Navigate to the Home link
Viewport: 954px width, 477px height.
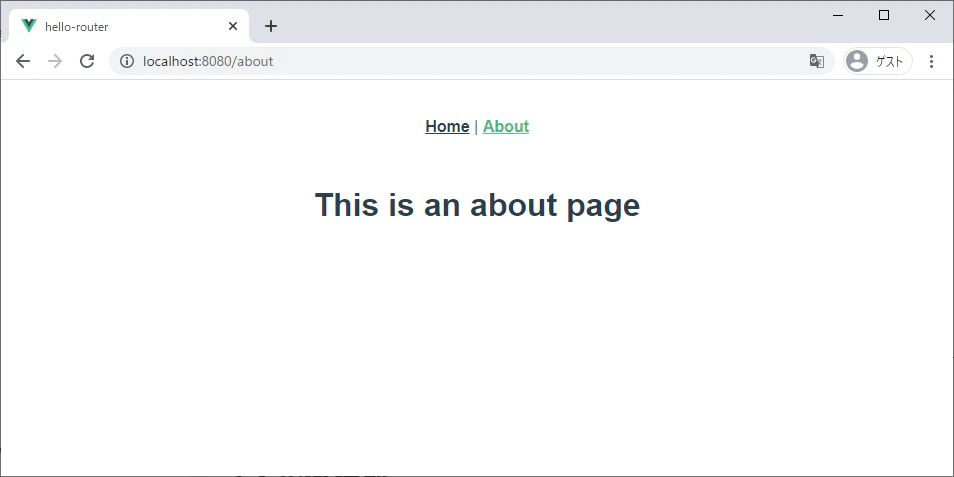click(447, 127)
